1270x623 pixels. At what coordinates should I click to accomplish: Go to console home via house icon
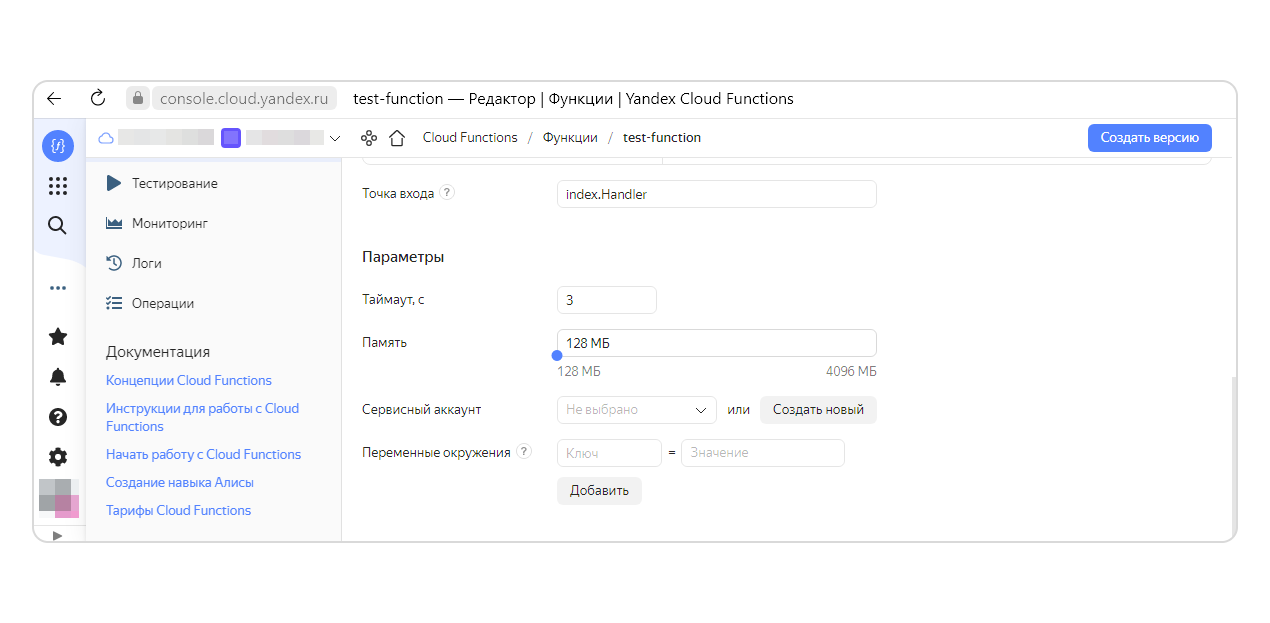click(x=397, y=138)
